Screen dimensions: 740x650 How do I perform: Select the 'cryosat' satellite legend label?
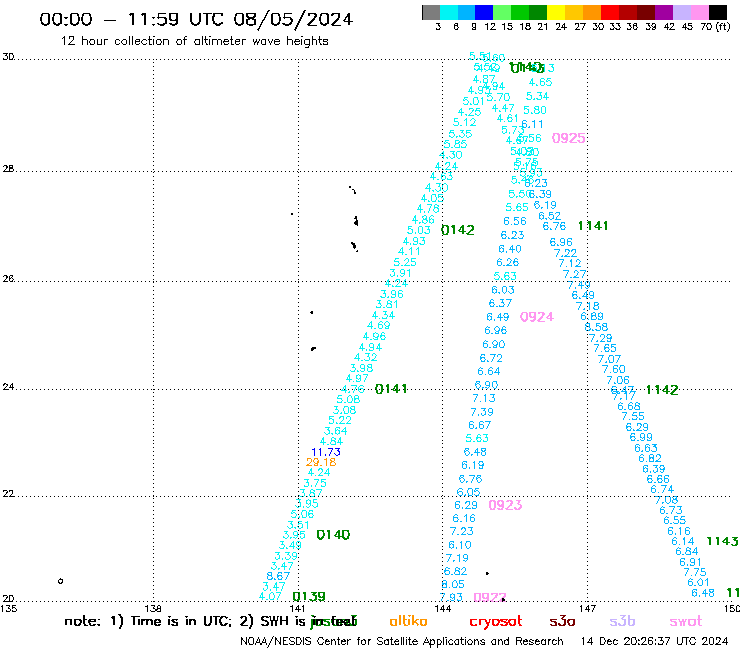pyautogui.click(x=496, y=622)
